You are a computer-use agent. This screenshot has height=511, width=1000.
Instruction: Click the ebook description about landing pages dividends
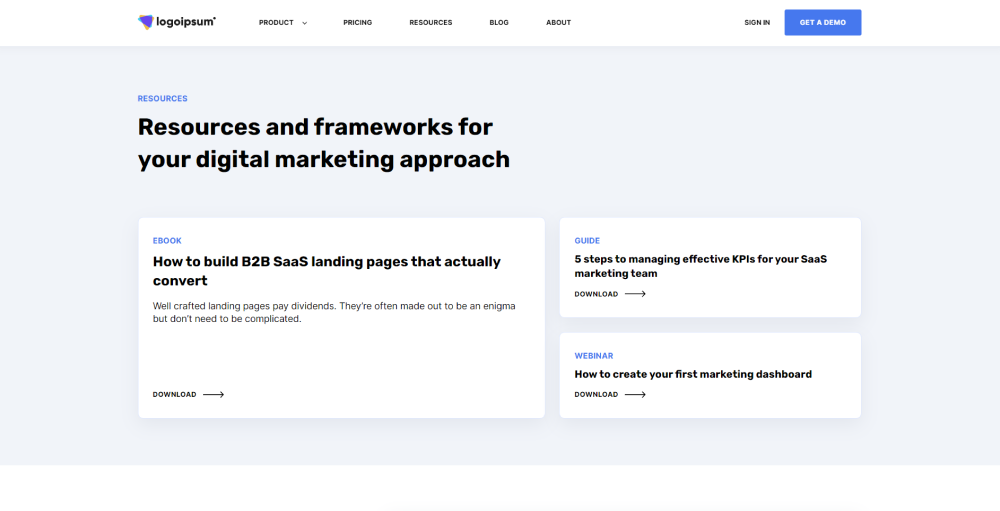click(x=334, y=312)
